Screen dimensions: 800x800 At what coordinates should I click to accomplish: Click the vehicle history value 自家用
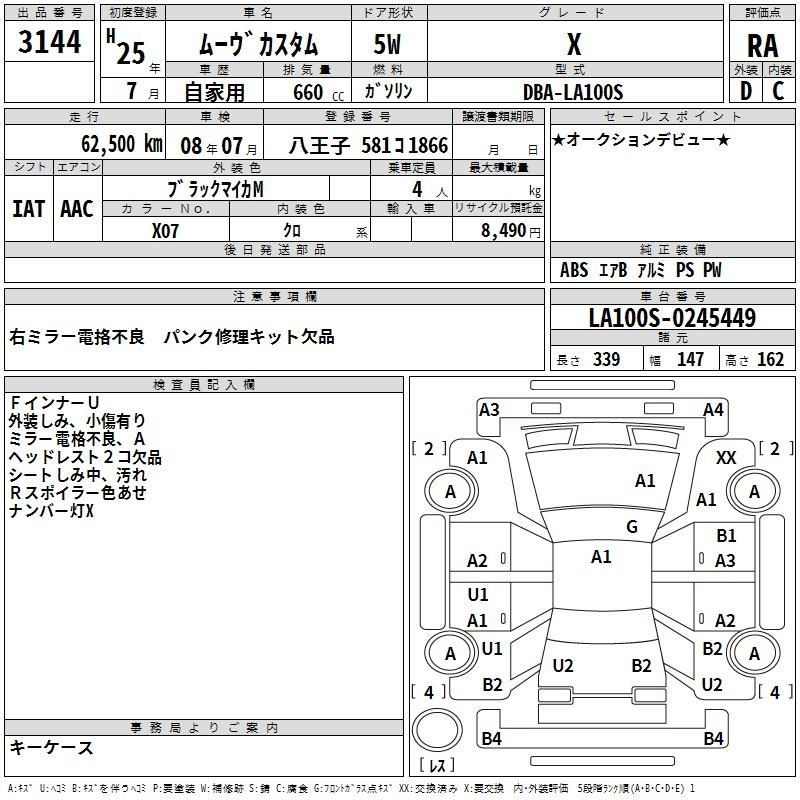(214, 92)
